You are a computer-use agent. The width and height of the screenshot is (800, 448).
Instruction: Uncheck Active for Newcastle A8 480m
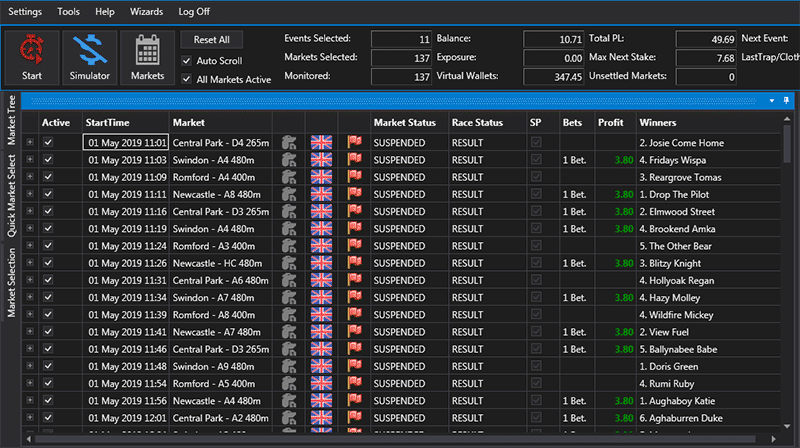48,194
